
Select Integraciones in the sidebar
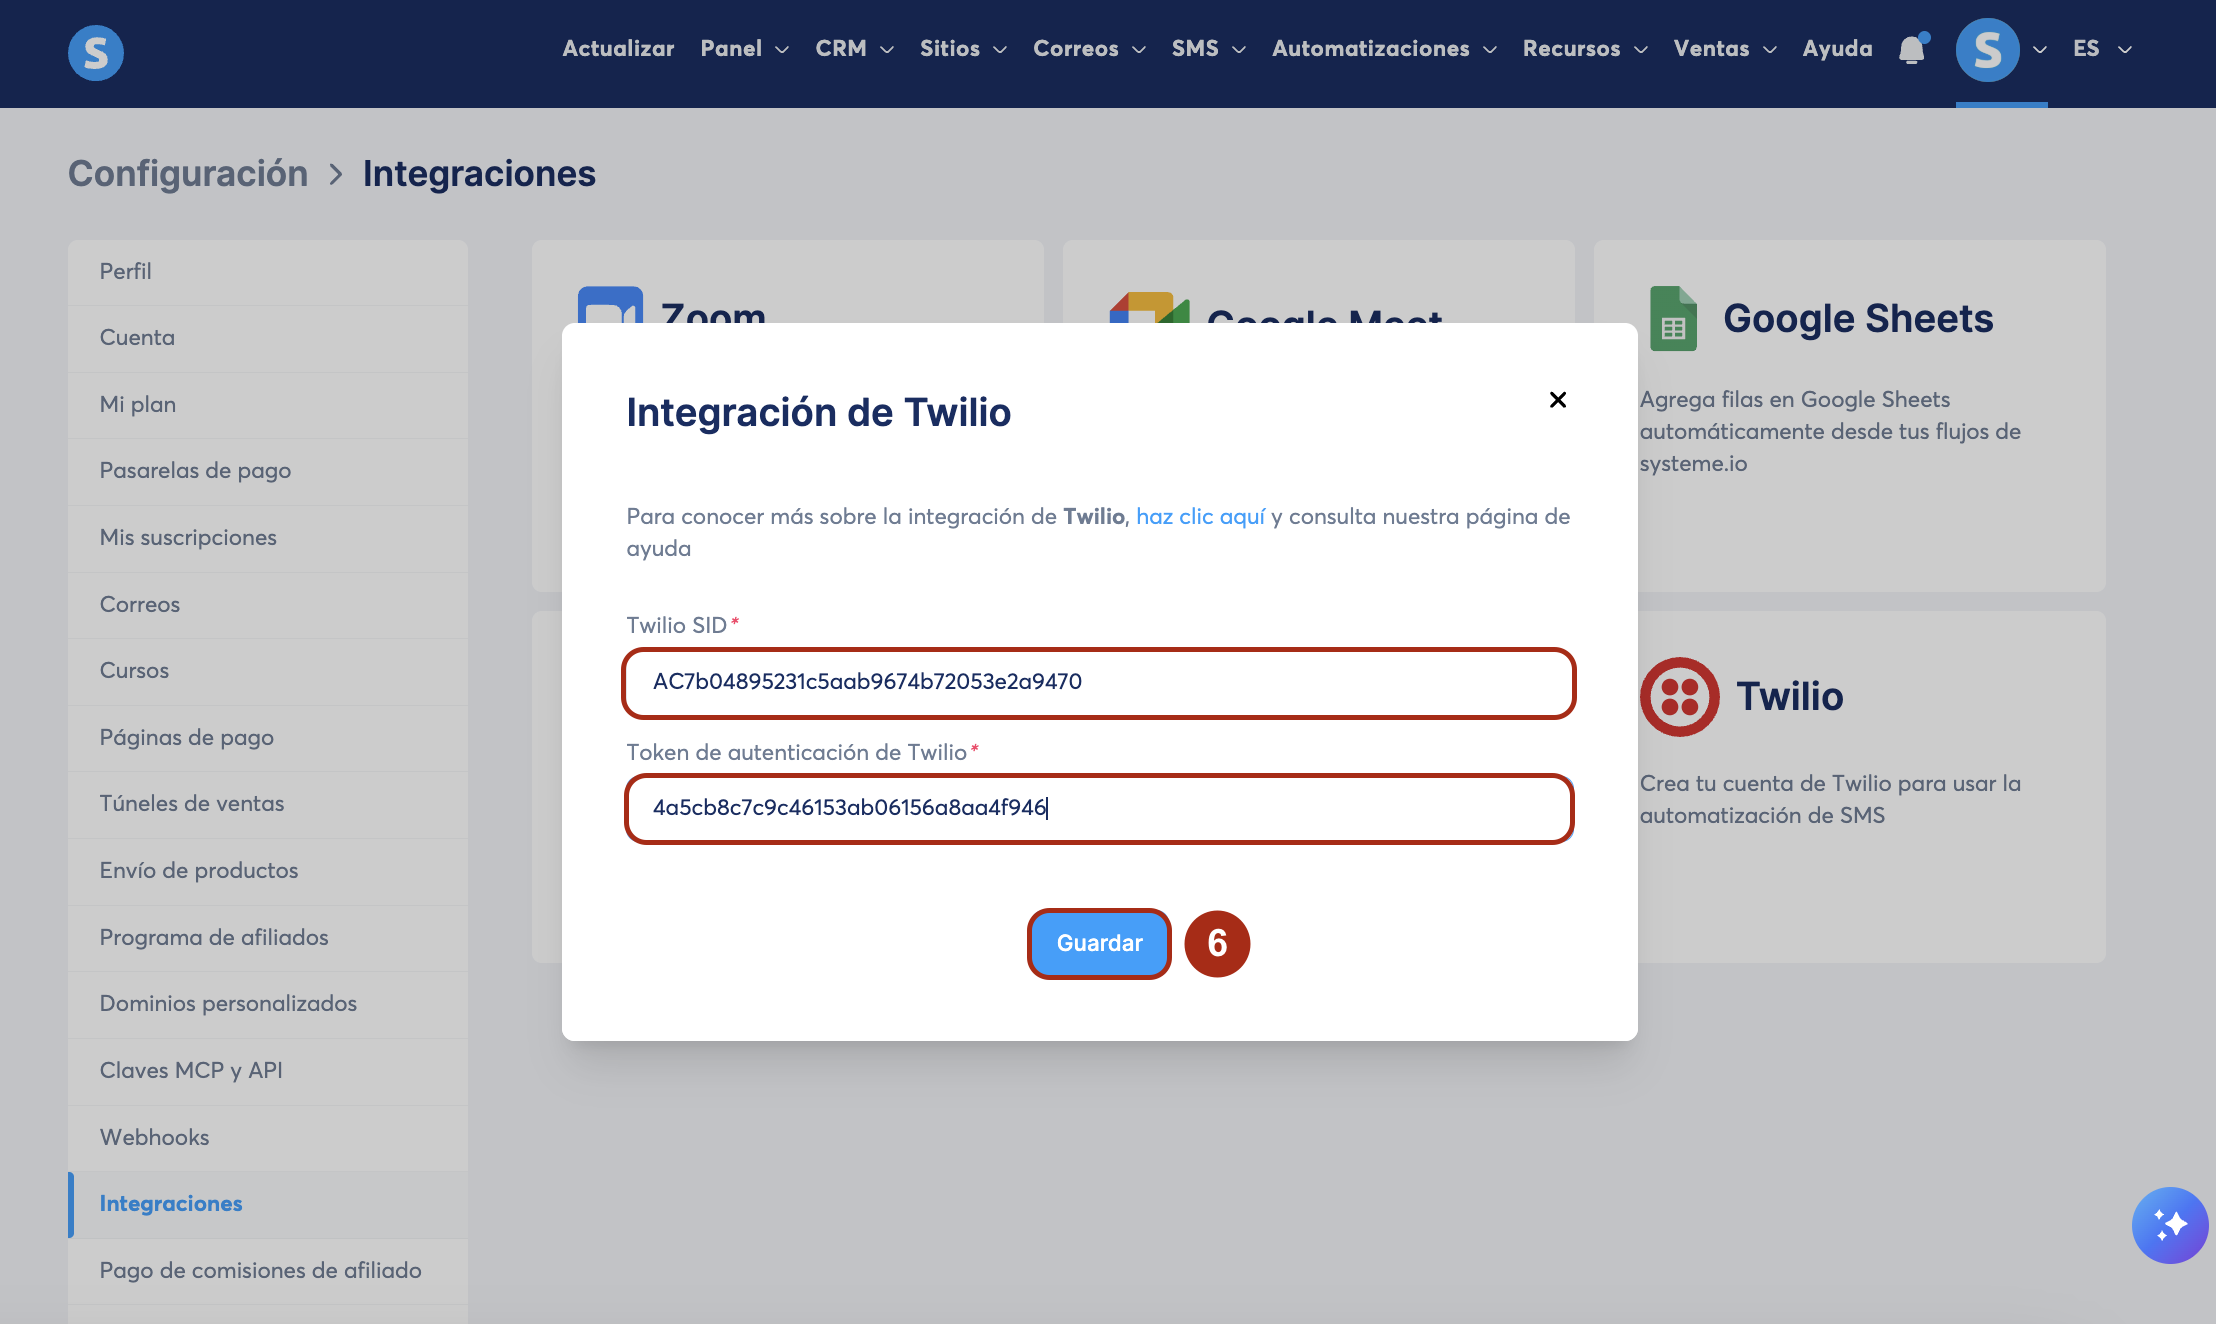click(x=268, y=1204)
